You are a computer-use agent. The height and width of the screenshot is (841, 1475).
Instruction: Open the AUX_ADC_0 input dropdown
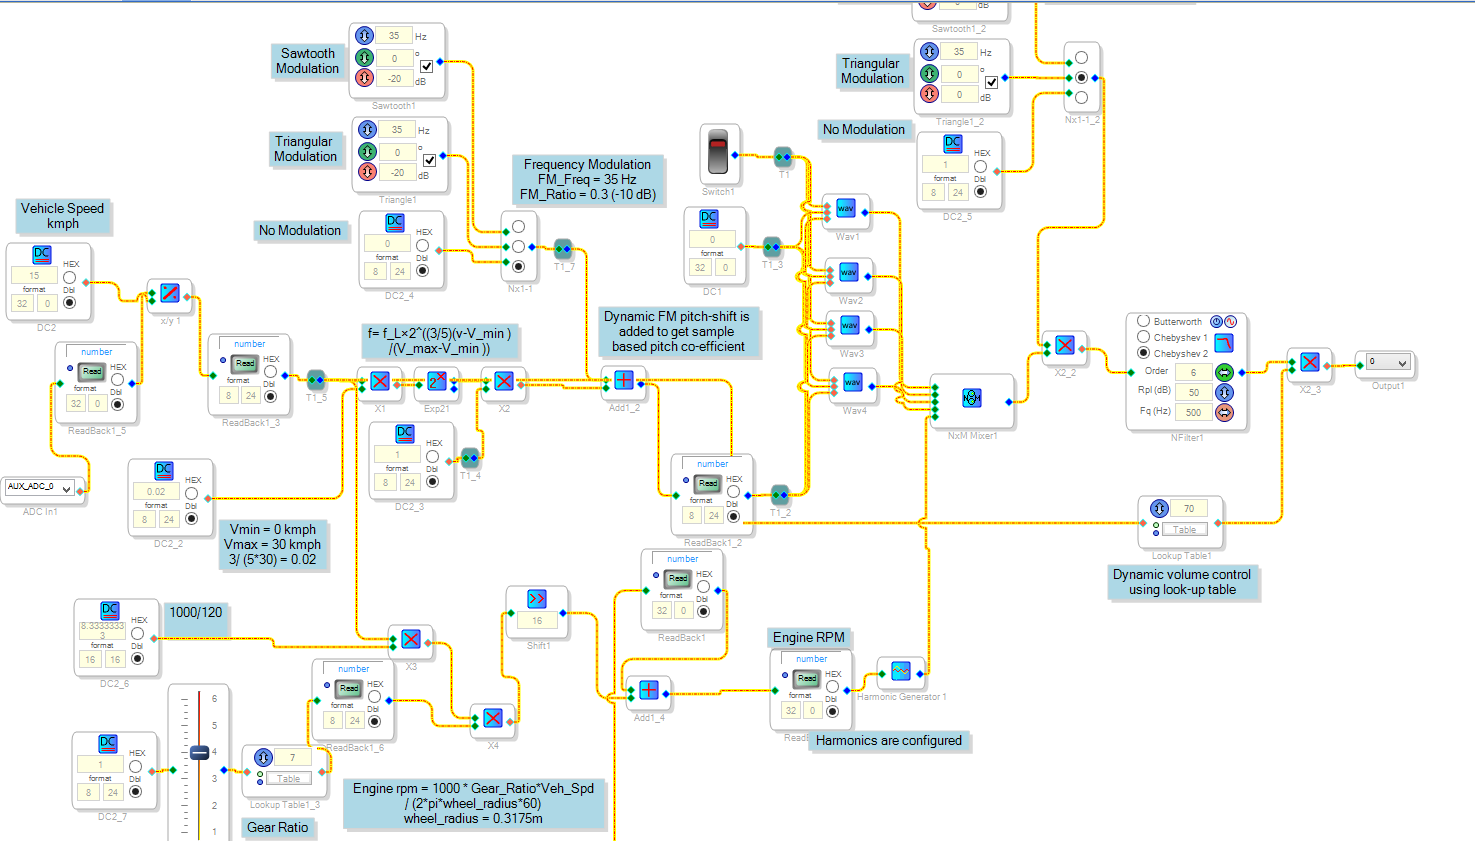click(x=40, y=488)
